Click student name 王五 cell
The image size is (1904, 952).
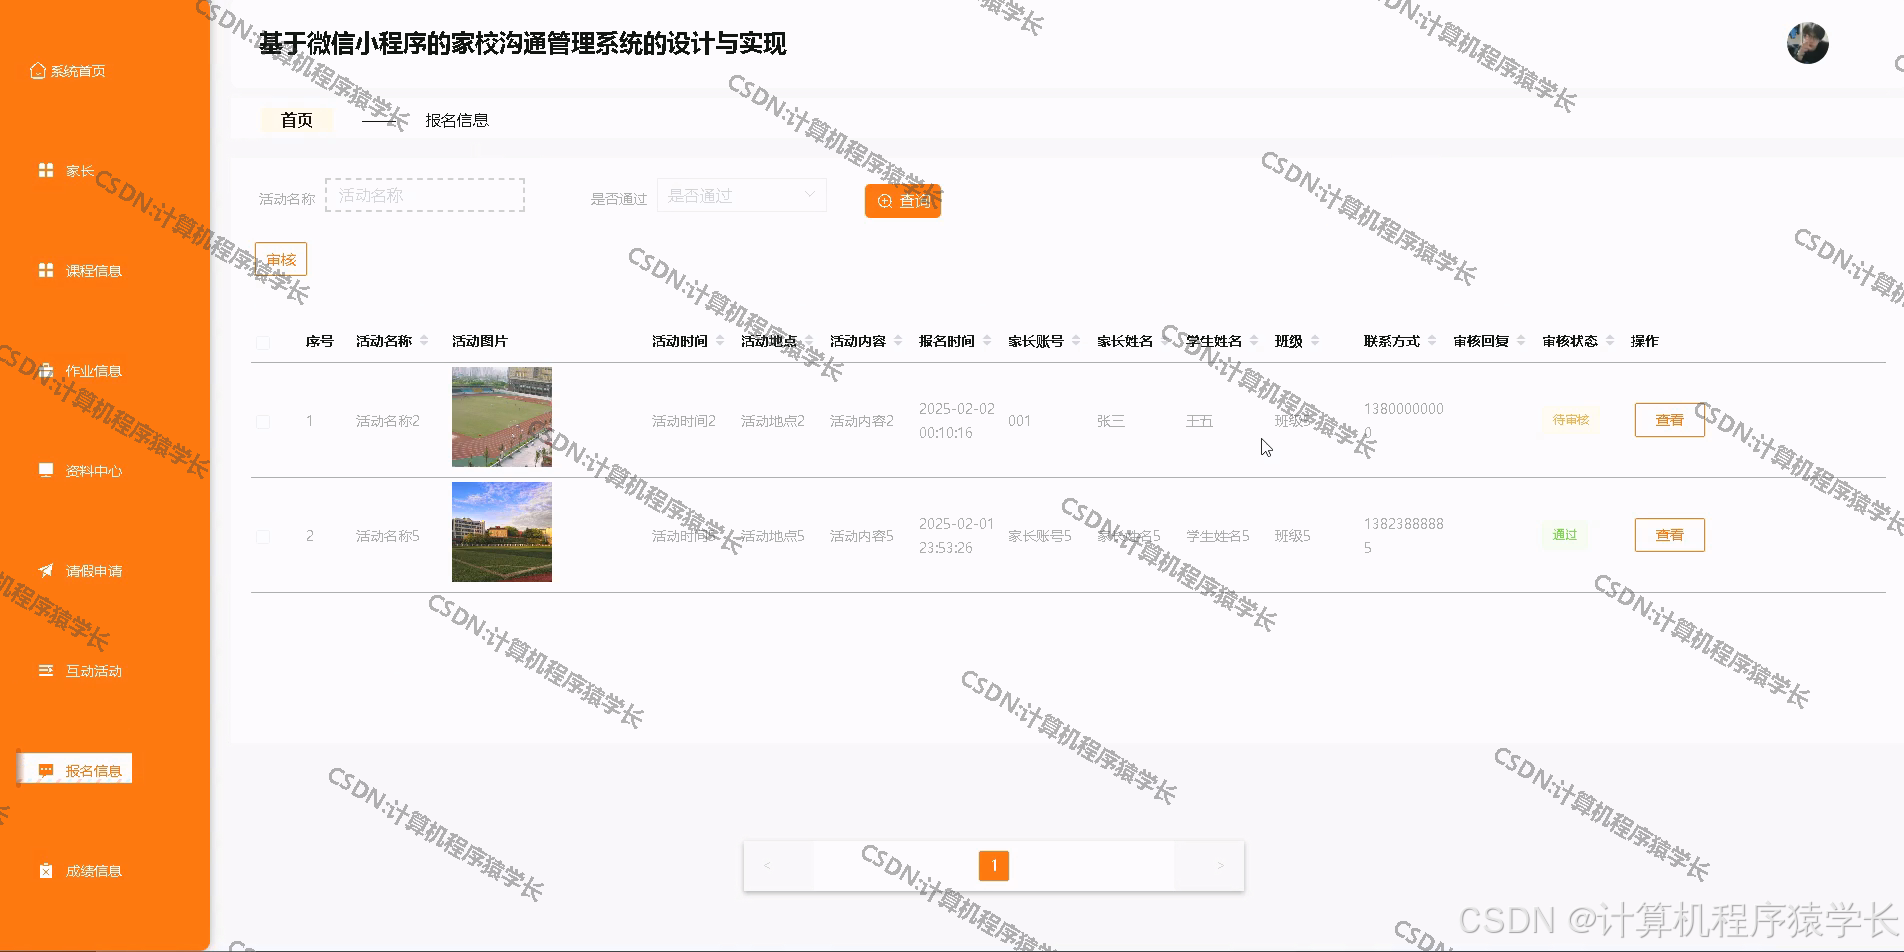coord(1200,421)
